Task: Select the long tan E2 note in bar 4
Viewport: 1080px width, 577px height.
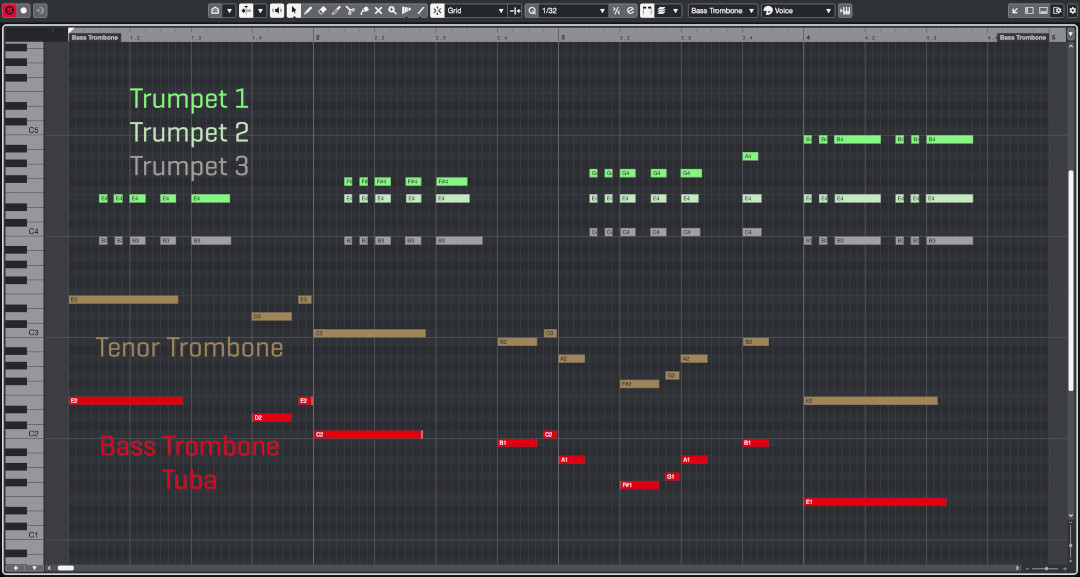Action: [871, 401]
